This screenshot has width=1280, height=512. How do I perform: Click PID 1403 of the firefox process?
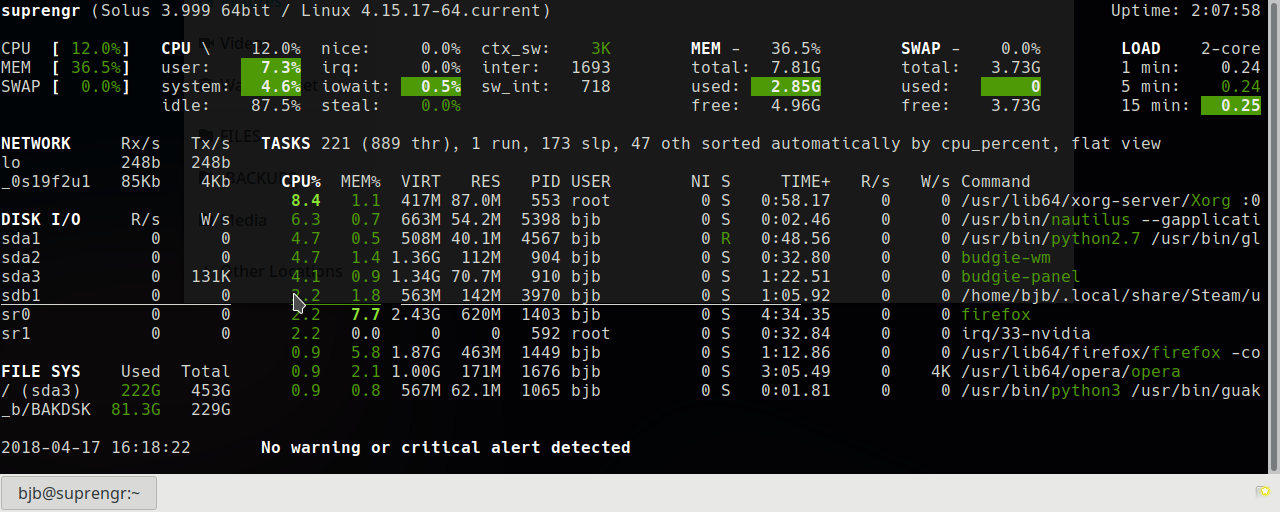tap(541, 314)
